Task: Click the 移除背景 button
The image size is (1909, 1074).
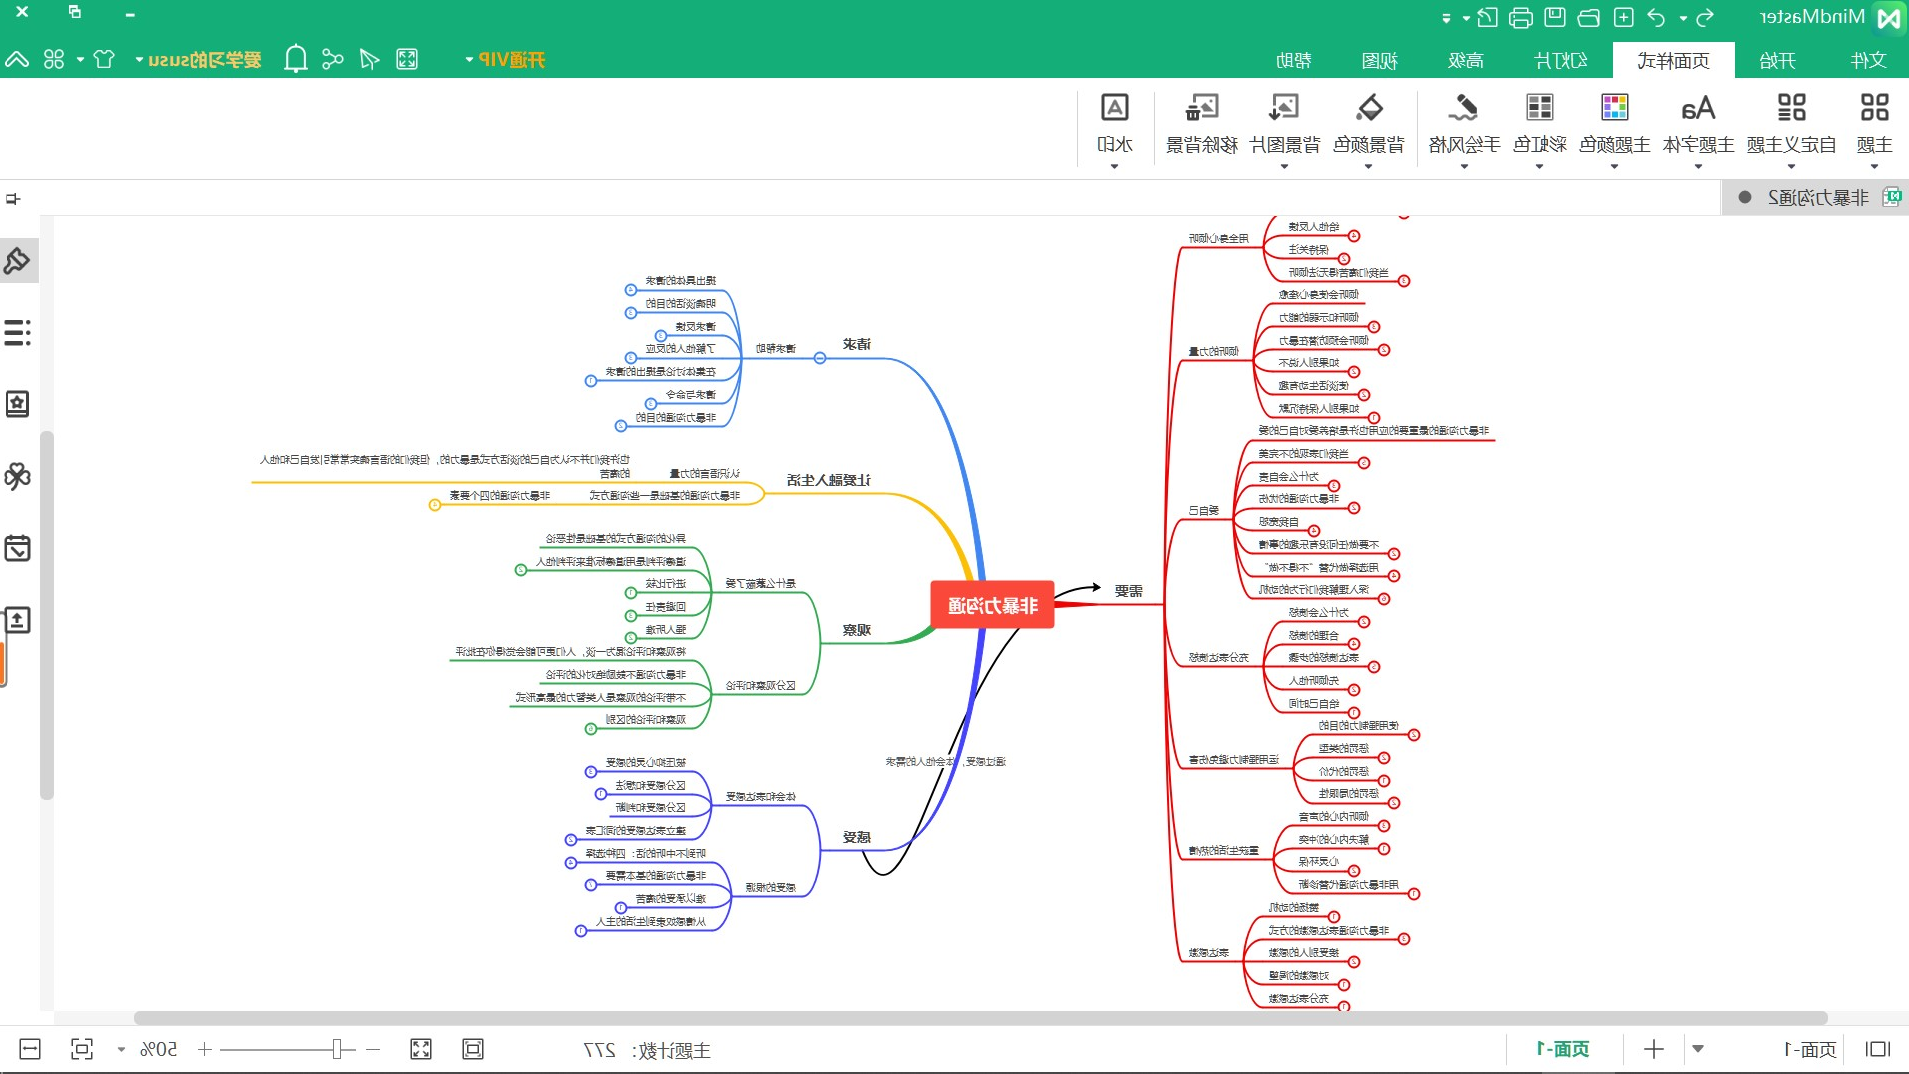Action: [1202, 124]
